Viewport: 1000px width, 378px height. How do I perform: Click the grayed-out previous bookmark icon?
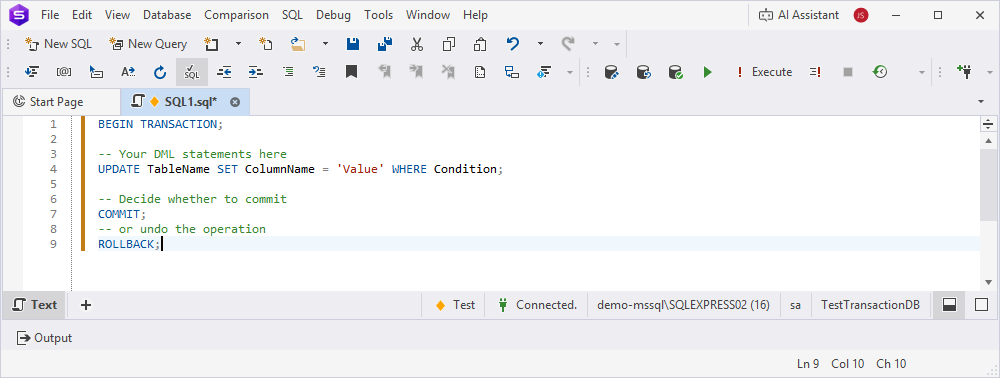click(384, 72)
